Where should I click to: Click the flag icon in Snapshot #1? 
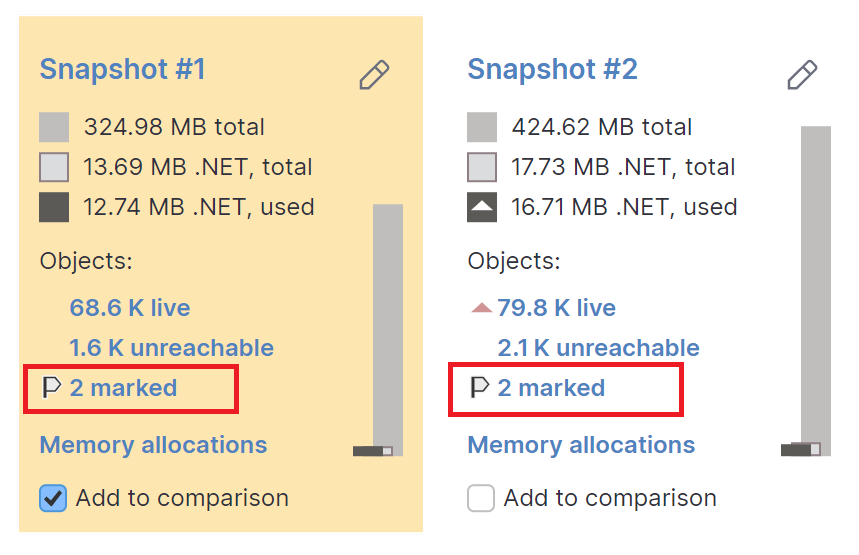point(52,388)
